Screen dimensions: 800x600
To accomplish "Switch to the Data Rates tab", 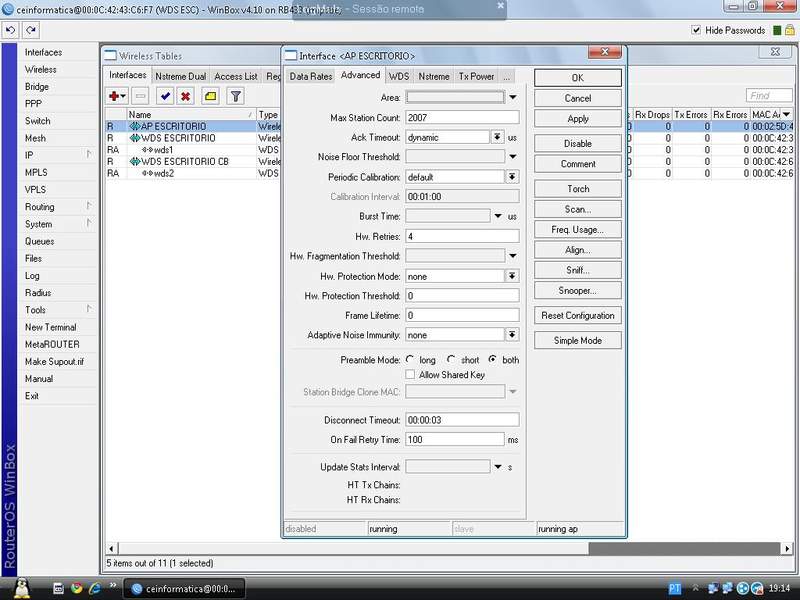I will click(310, 76).
